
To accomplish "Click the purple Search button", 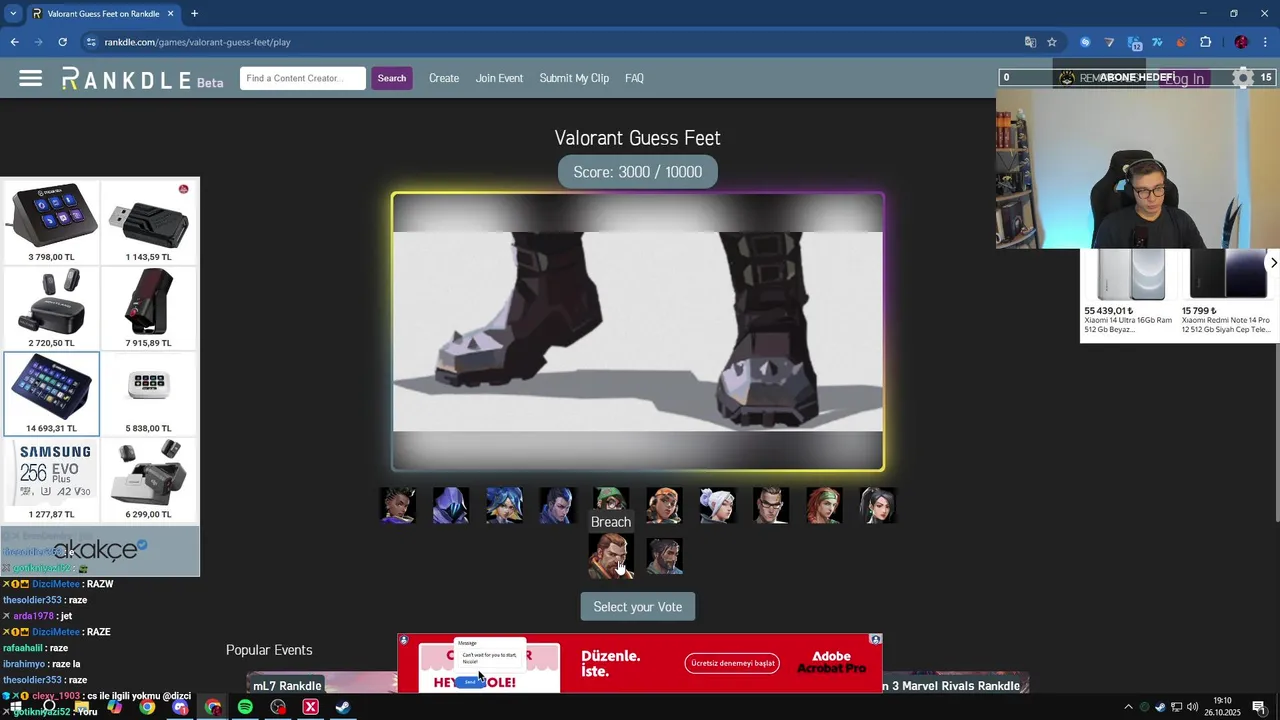I will (x=392, y=78).
